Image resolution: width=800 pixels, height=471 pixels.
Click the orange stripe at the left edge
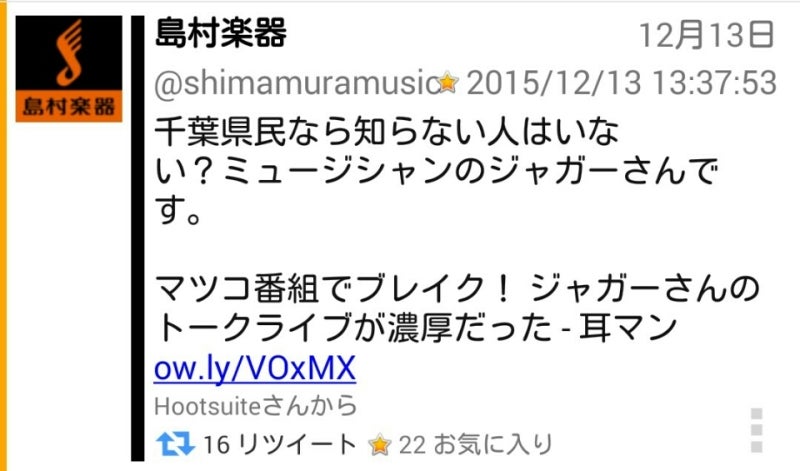coord(4,236)
